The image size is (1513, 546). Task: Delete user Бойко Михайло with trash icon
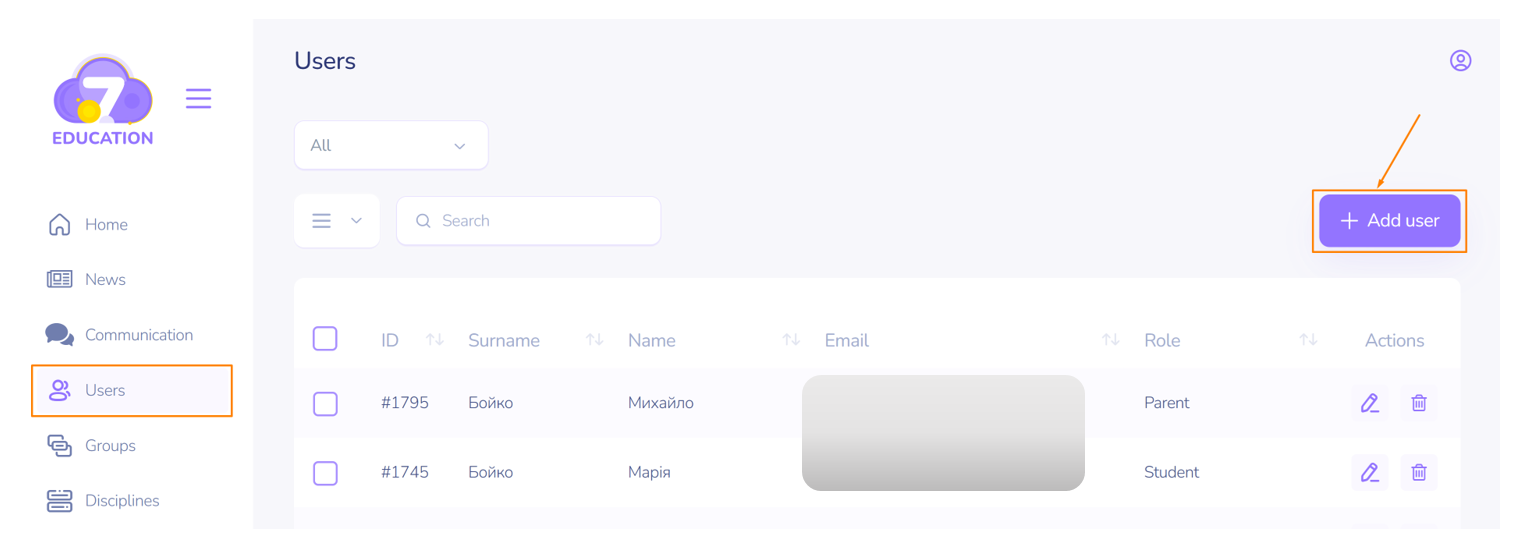coord(1418,403)
